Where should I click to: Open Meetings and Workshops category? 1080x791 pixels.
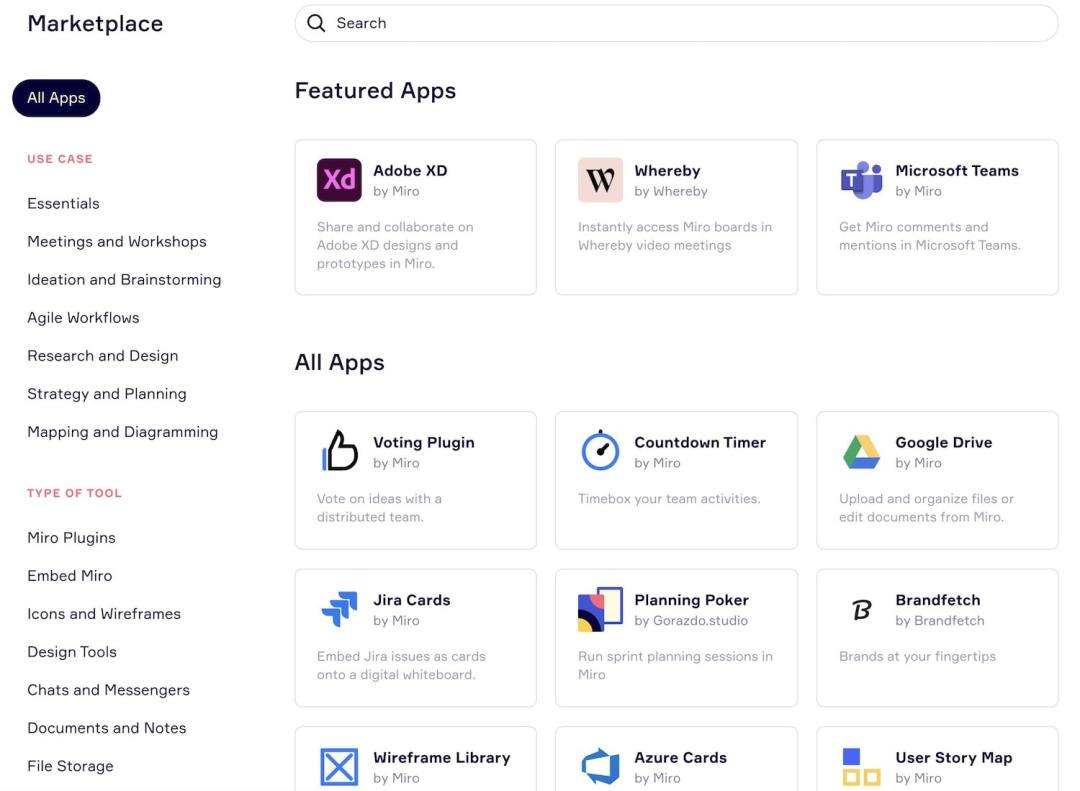[x=117, y=242]
